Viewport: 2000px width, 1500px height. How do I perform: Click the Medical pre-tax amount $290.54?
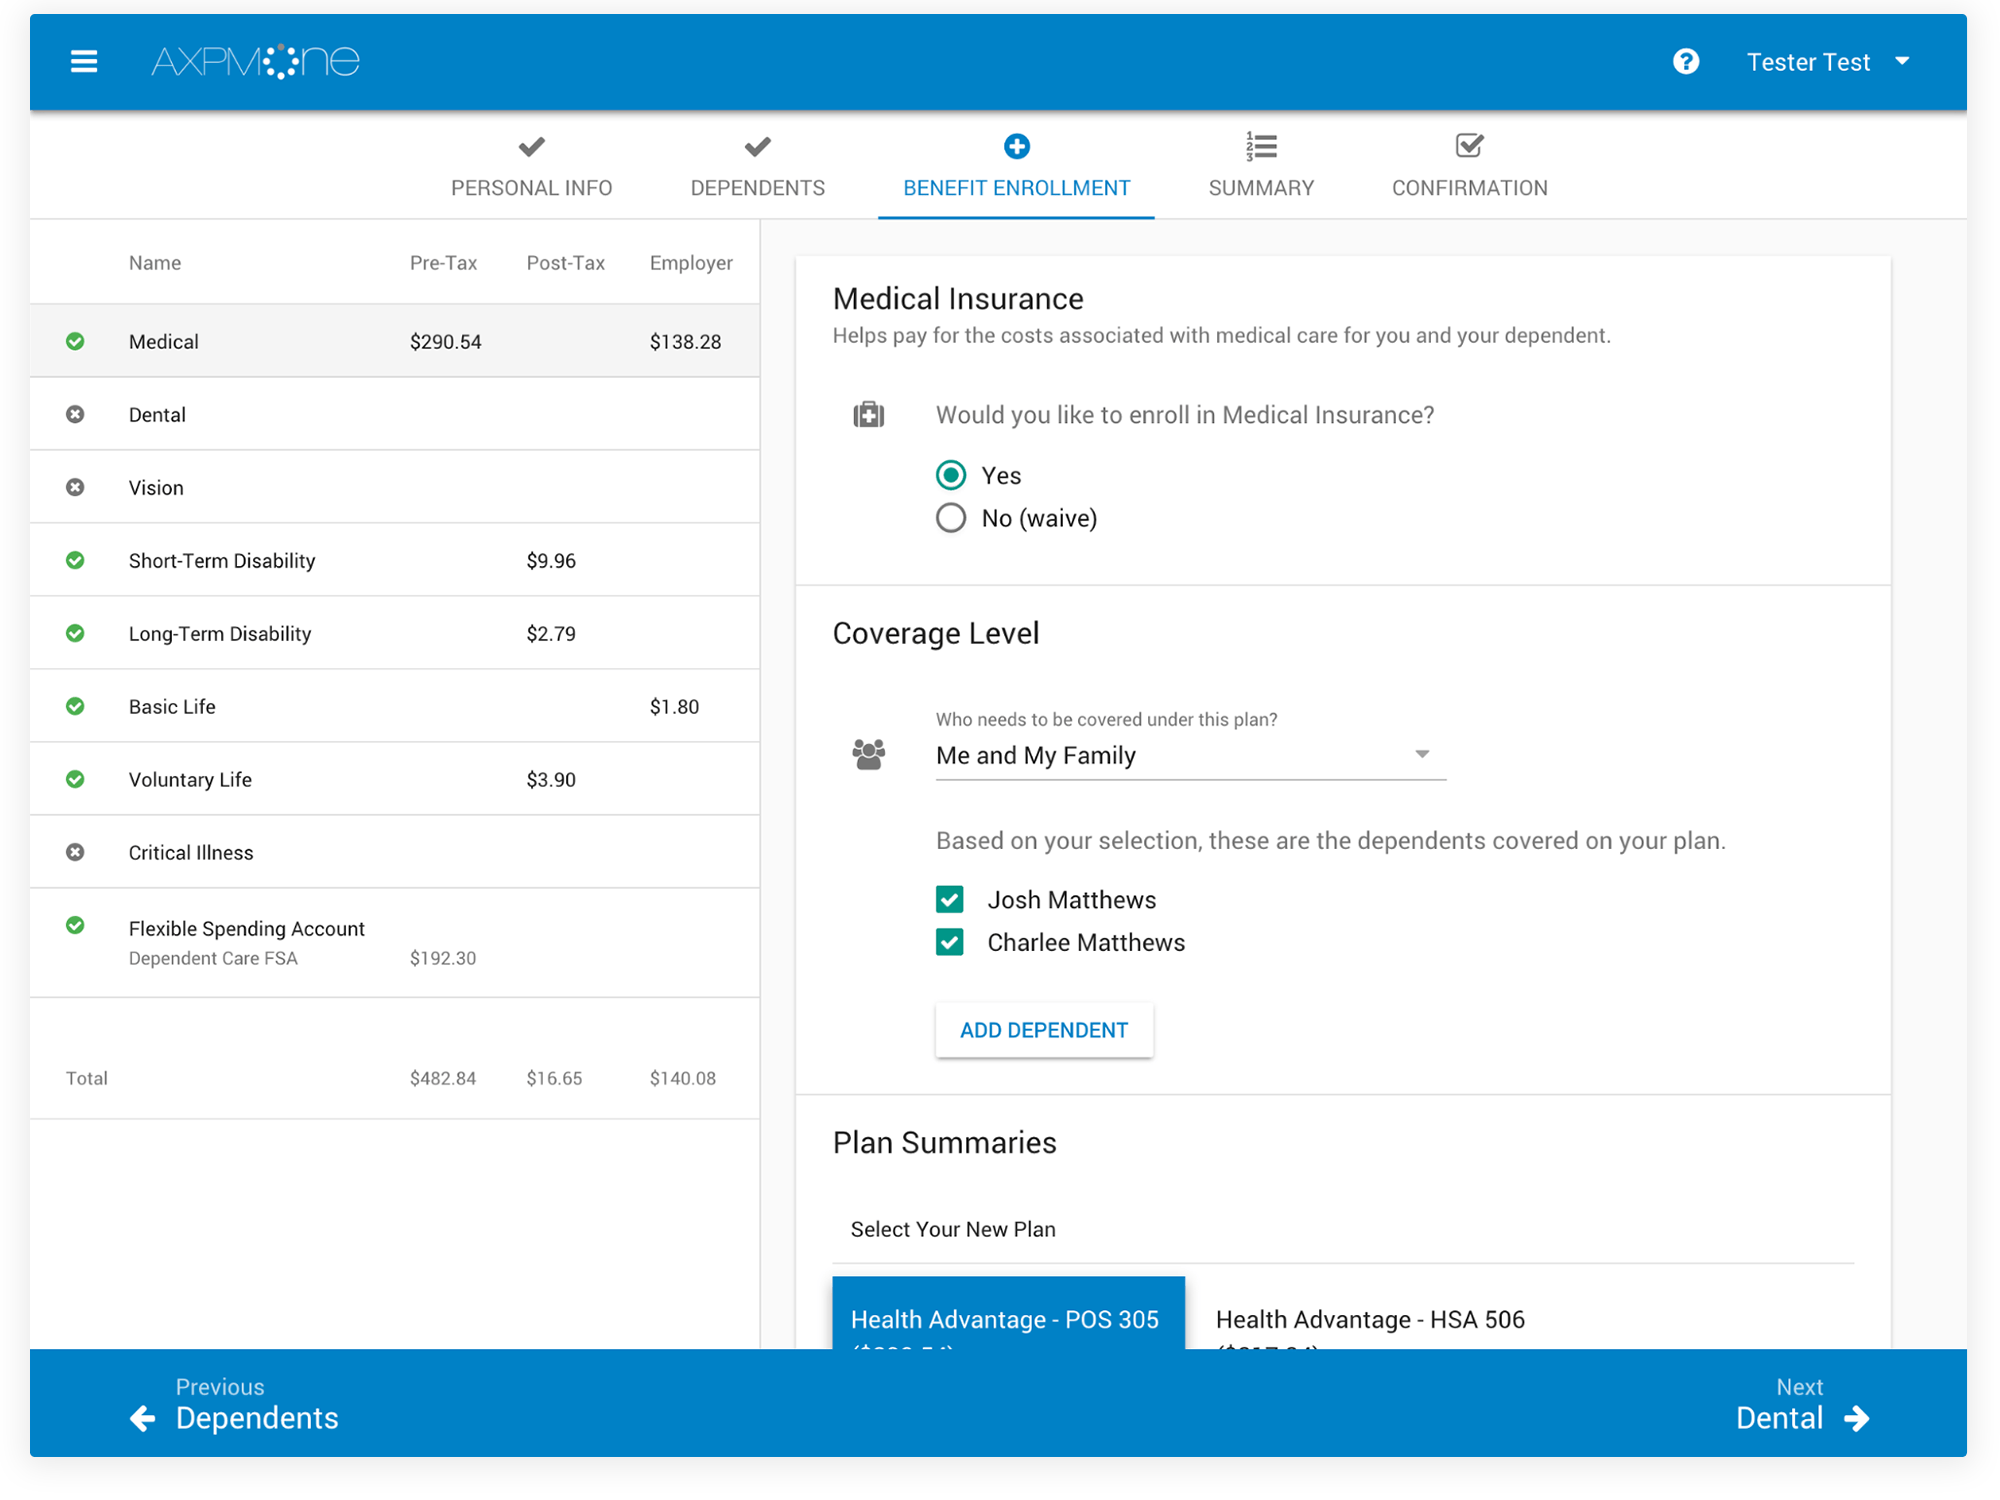pos(445,342)
